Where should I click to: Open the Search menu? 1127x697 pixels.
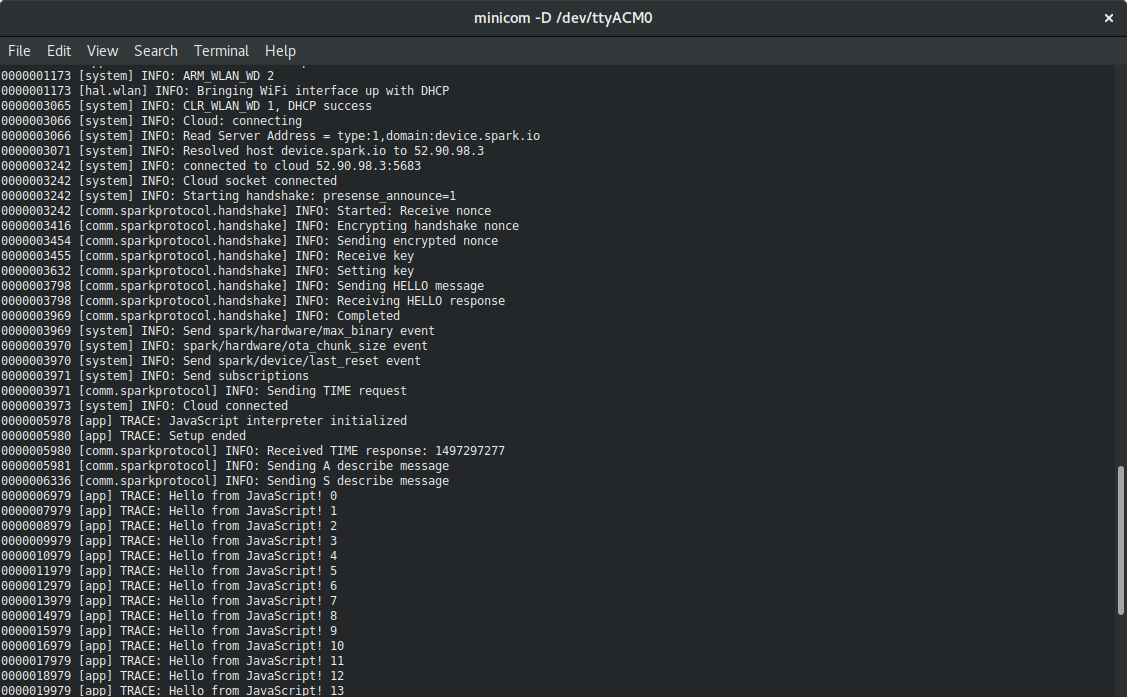(155, 51)
